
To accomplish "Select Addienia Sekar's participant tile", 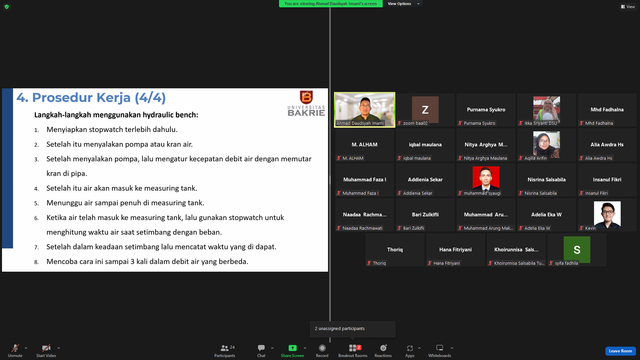I will tap(425, 180).
